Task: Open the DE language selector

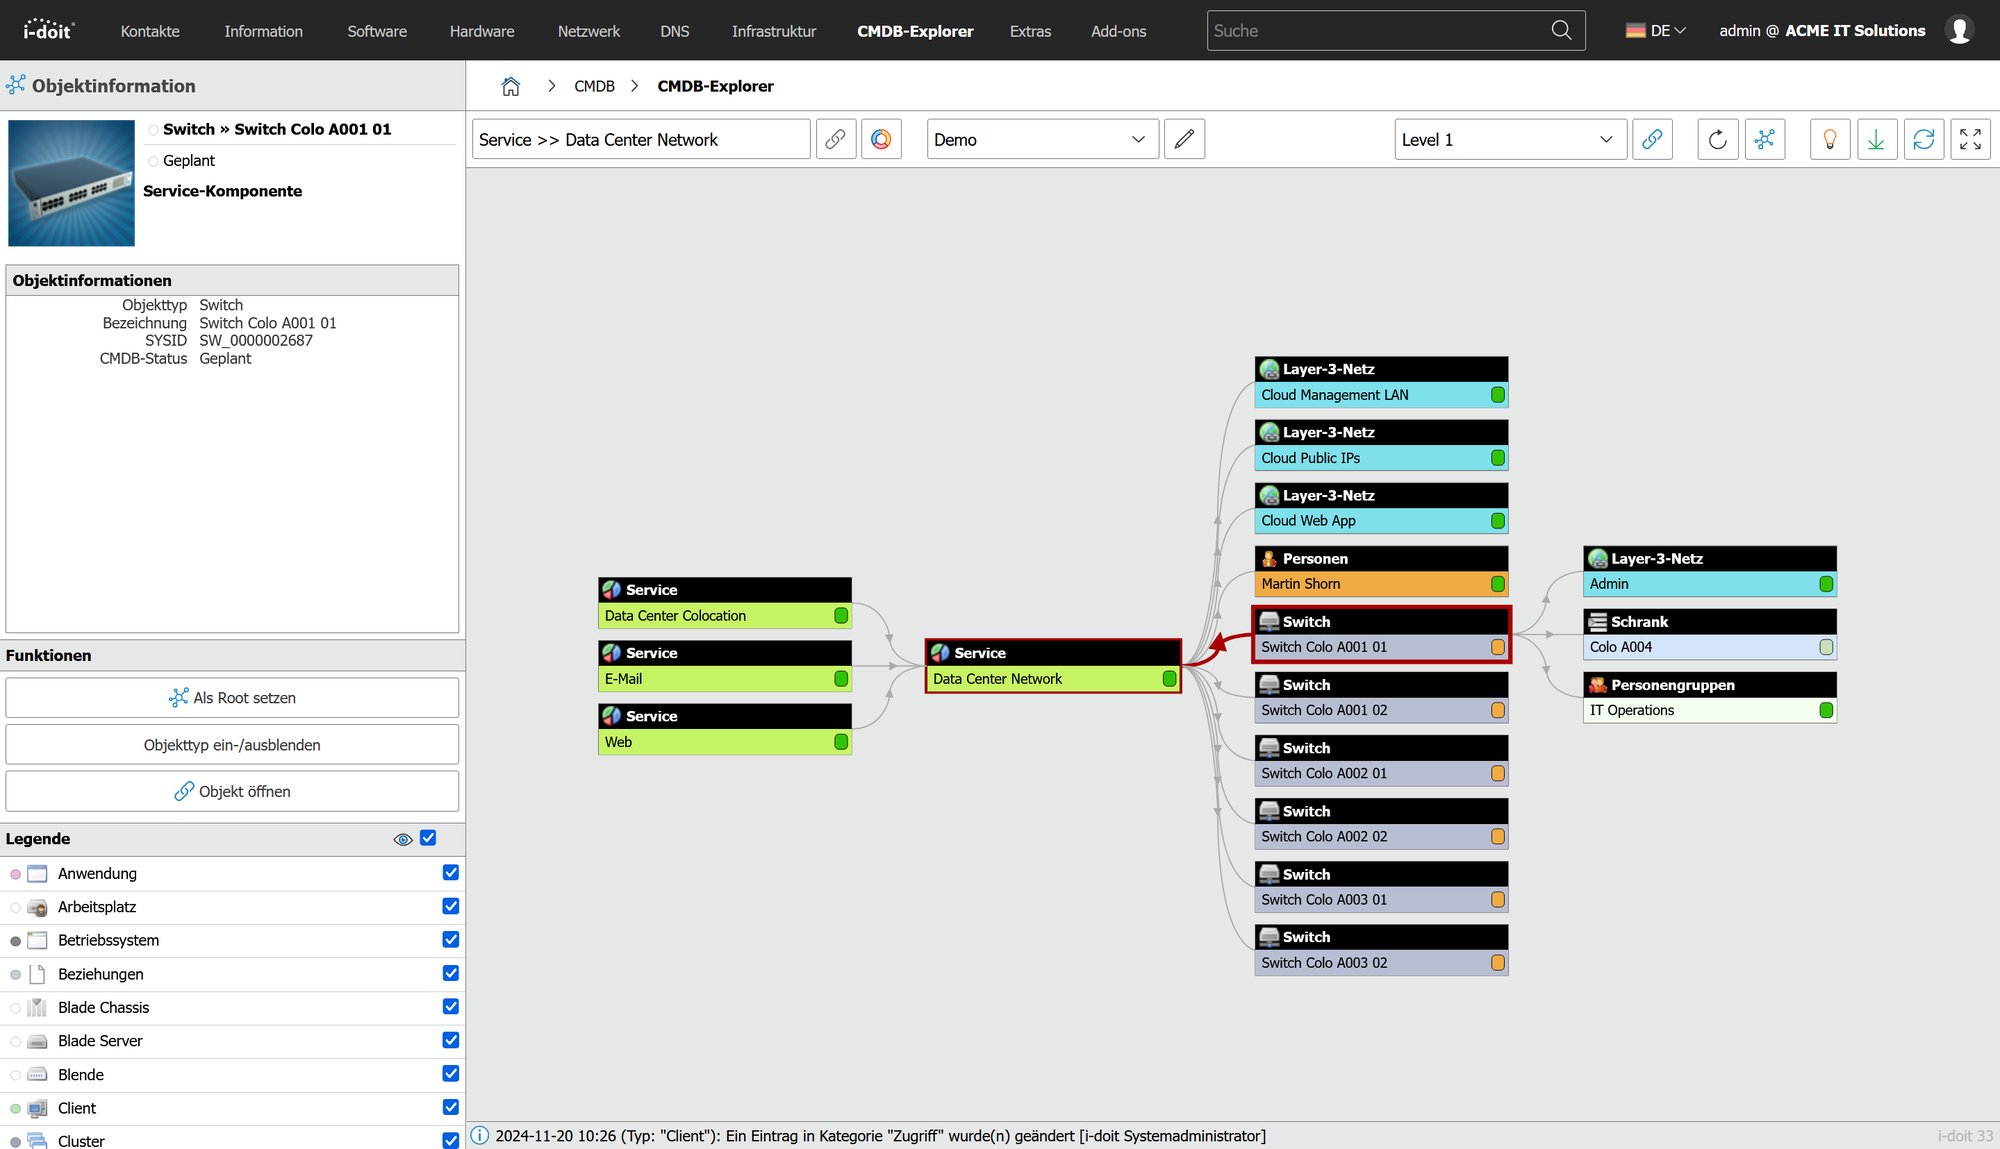Action: point(1654,30)
